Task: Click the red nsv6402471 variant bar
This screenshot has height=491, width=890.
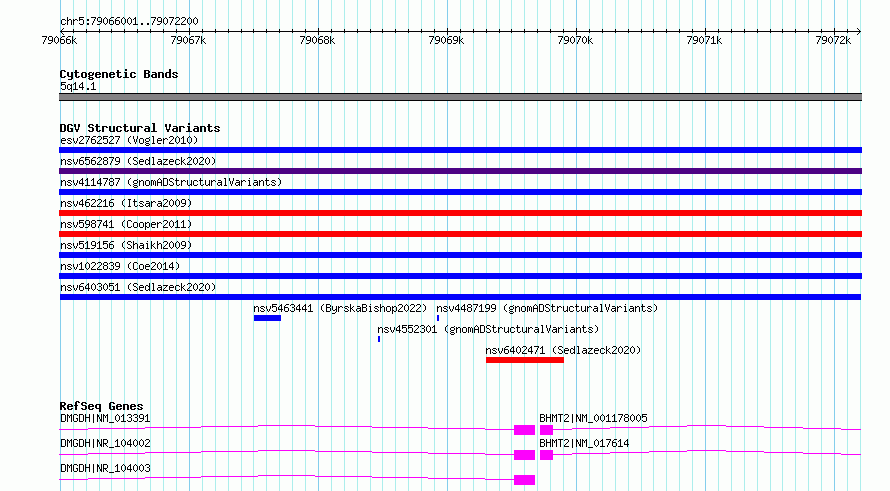Action: (x=525, y=360)
